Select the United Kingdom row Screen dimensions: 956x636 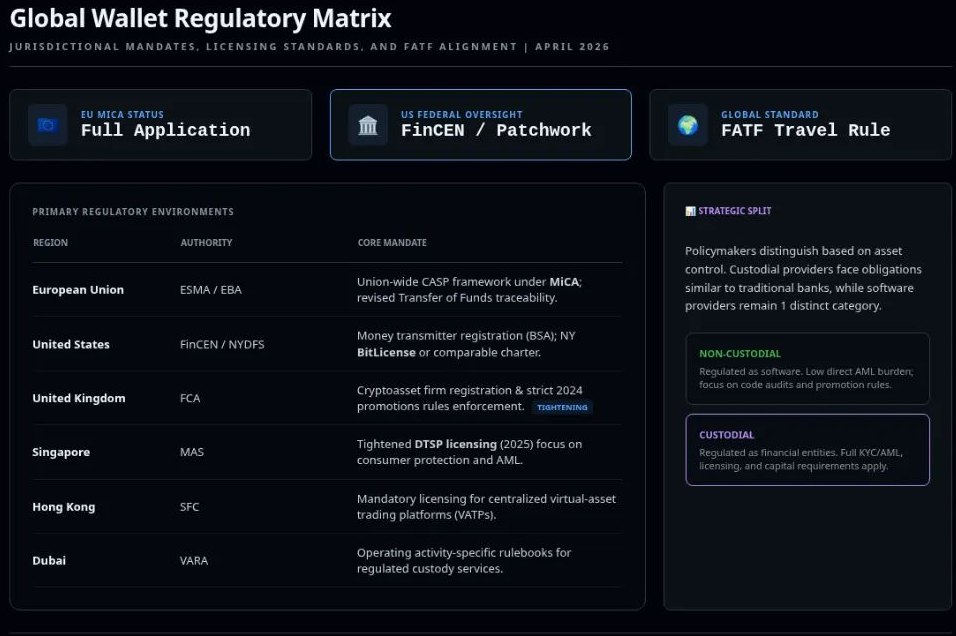(x=327, y=398)
